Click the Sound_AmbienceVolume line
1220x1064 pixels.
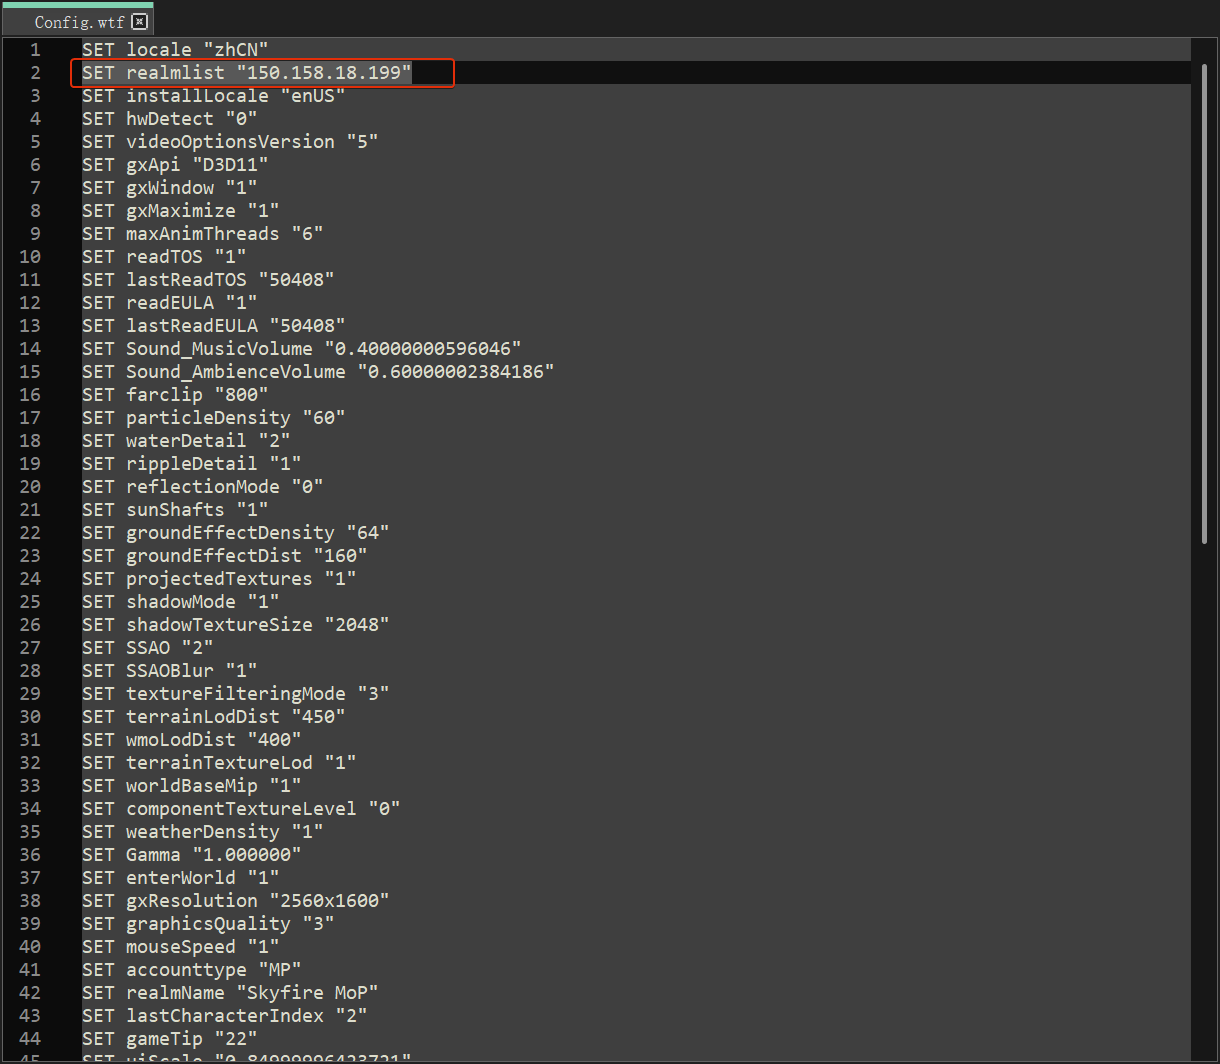[318, 372]
